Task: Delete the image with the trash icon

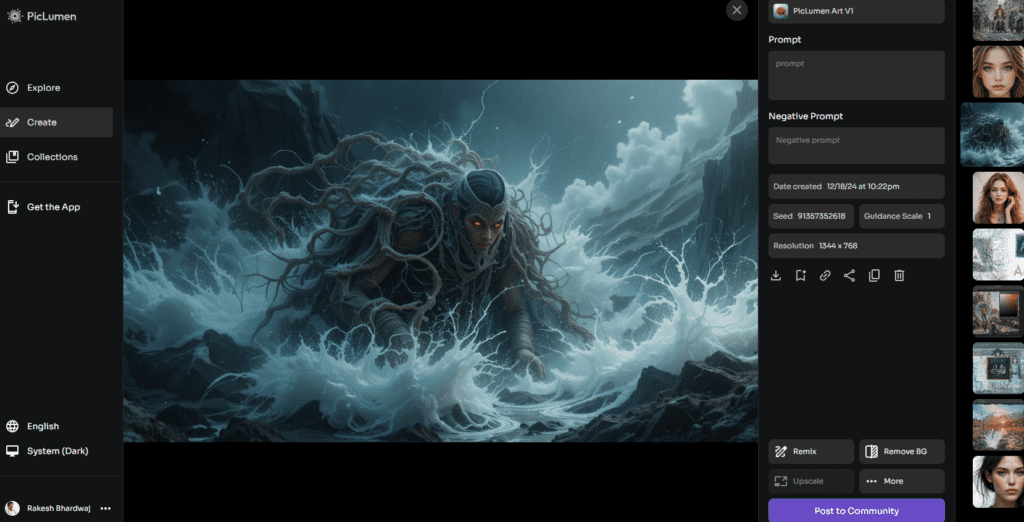Action: [x=899, y=276]
